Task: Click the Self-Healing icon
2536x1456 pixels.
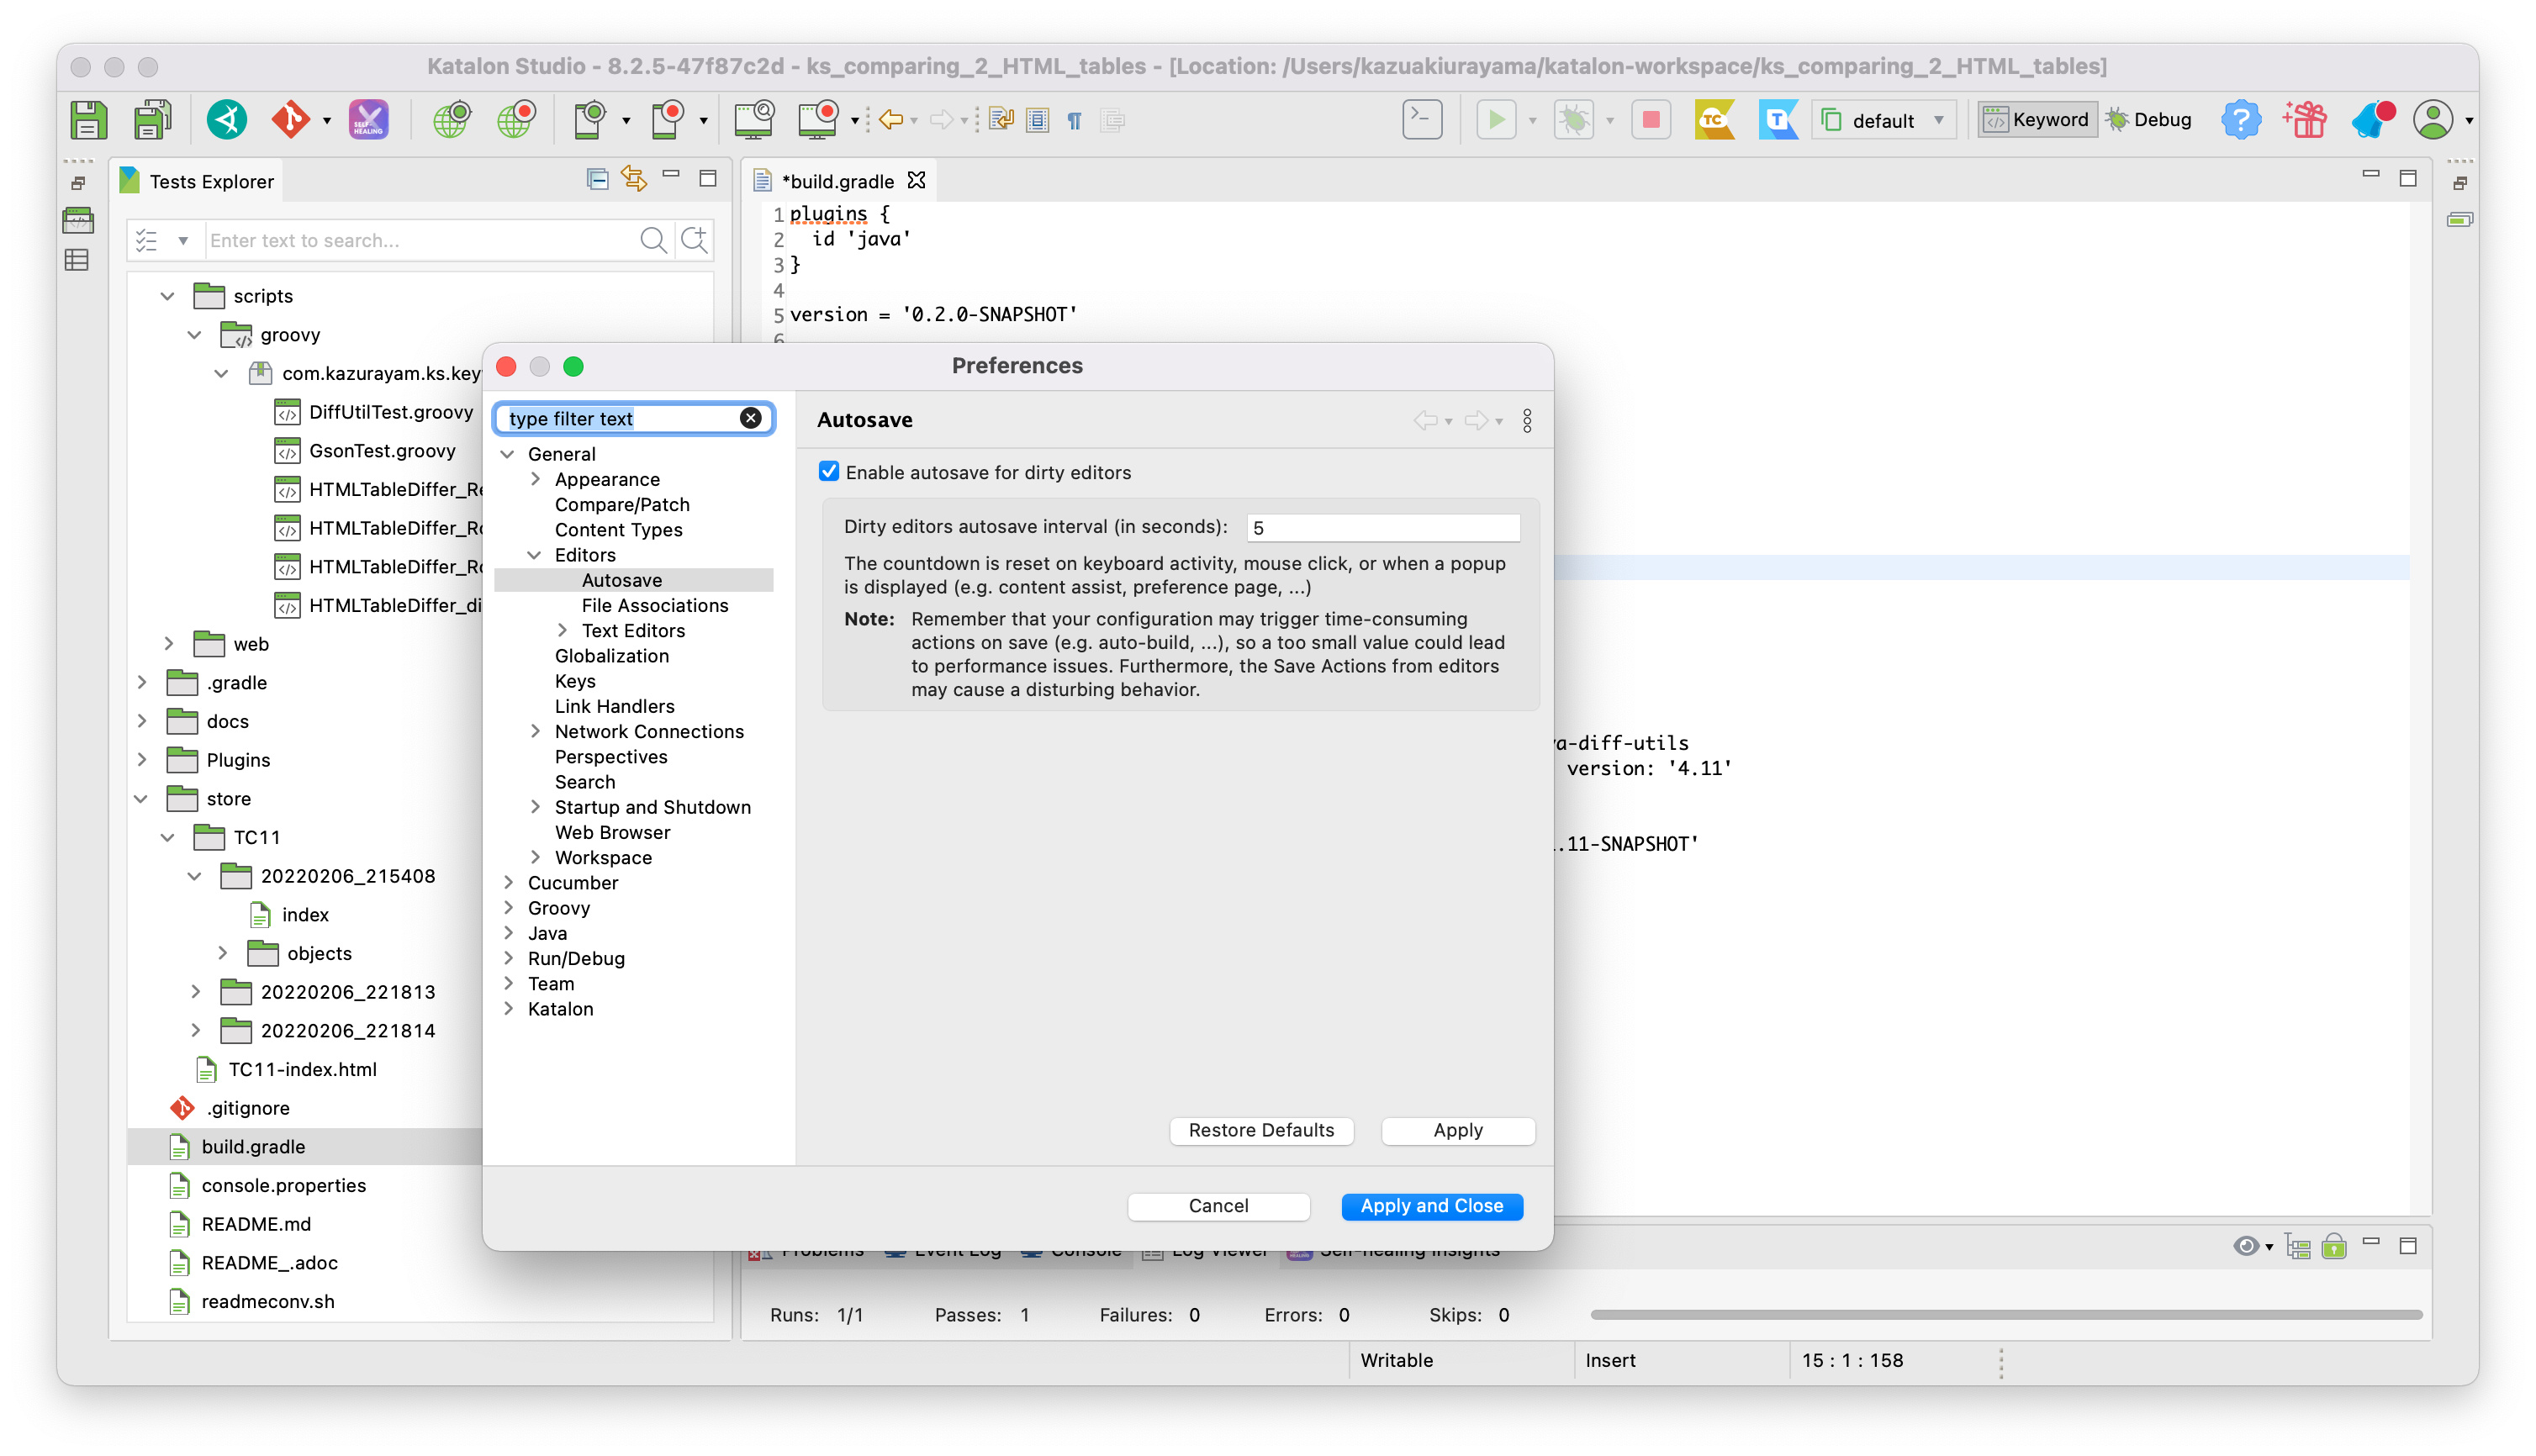Action: tap(368, 120)
